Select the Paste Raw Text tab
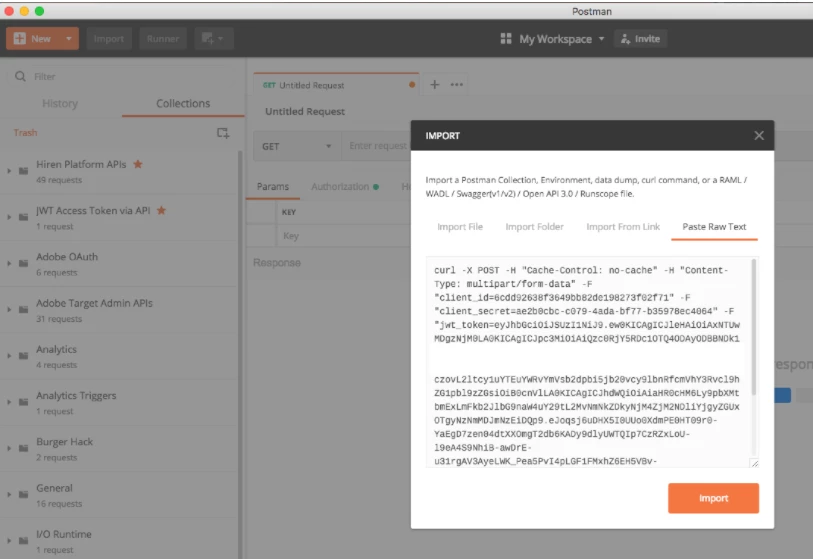This screenshot has height=559, width=813. [714, 227]
